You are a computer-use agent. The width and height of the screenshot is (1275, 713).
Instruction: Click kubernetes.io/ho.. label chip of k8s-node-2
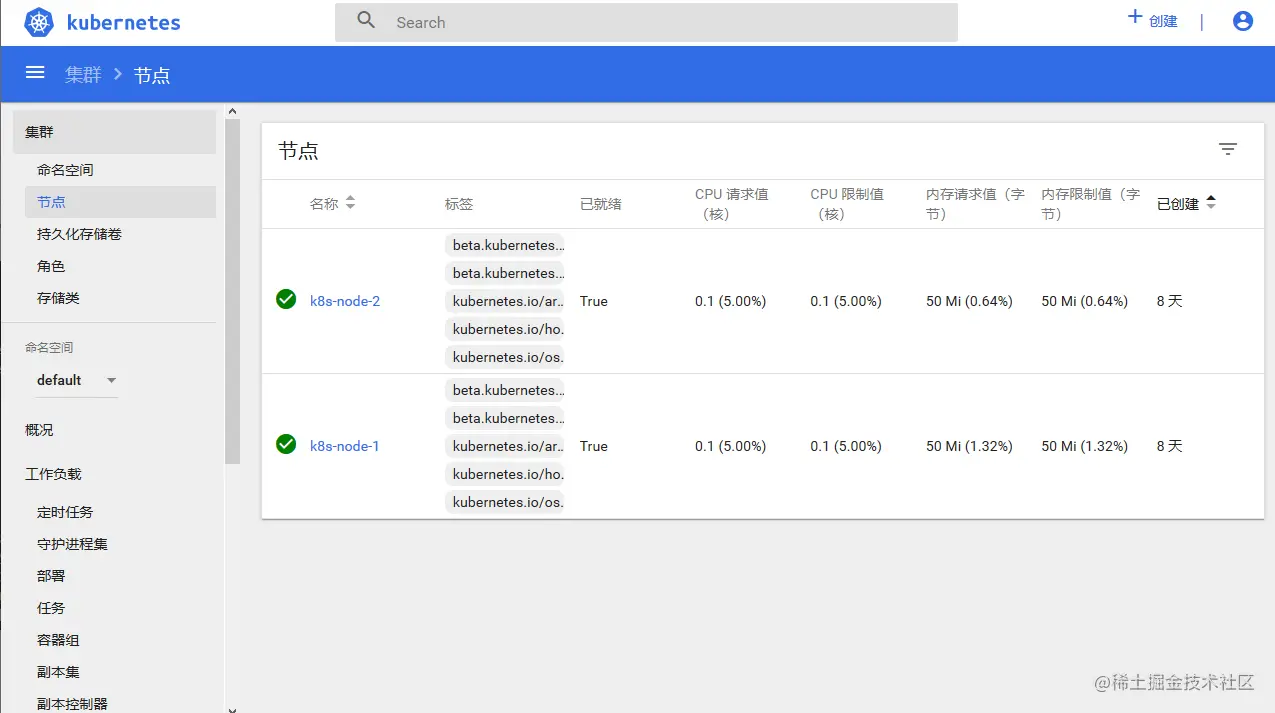pos(506,329)
